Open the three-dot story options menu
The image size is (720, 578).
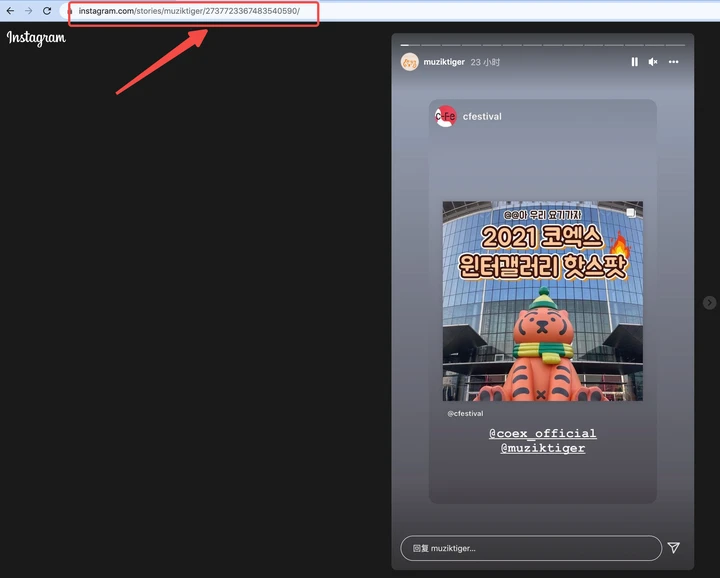click(x=674, y=62)
